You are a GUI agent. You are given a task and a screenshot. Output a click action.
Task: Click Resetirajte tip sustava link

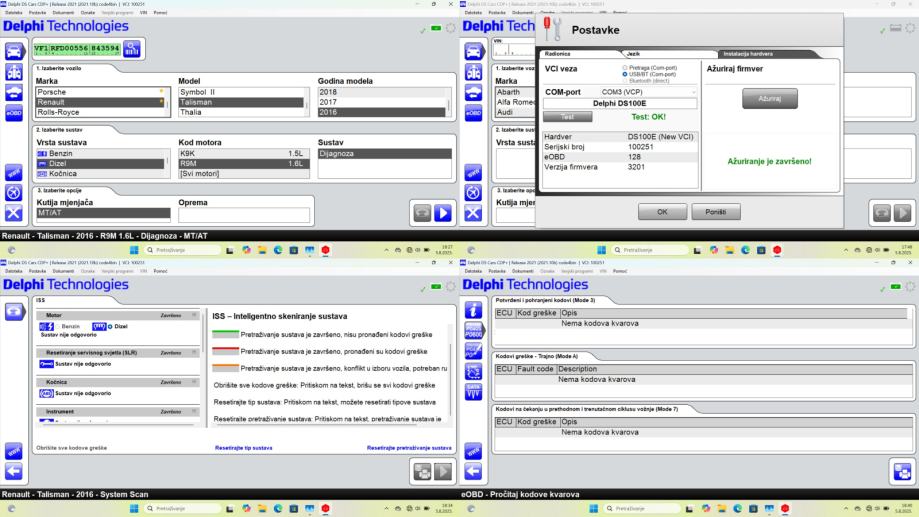click(244, 448)
